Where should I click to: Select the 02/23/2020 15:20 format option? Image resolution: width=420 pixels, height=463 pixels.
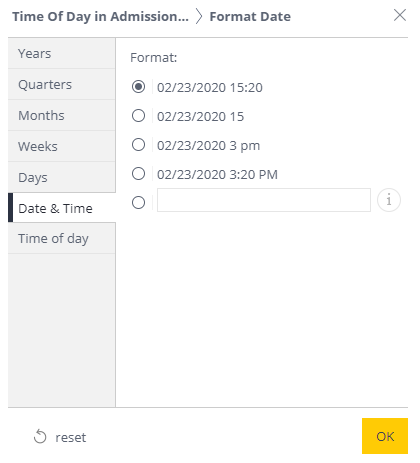[x=138, y=87]
